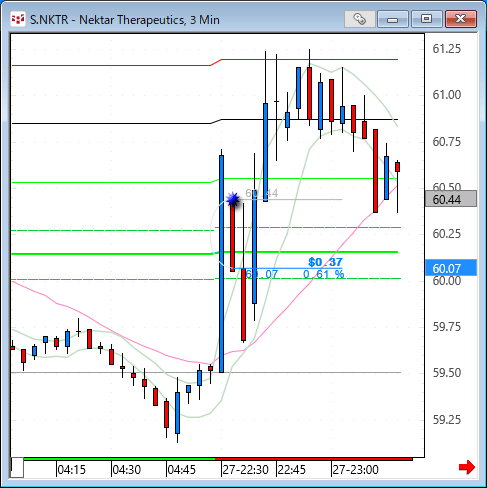Click the red session bar above time axis
The image size is (487, 488).
(x=314, y=459)
